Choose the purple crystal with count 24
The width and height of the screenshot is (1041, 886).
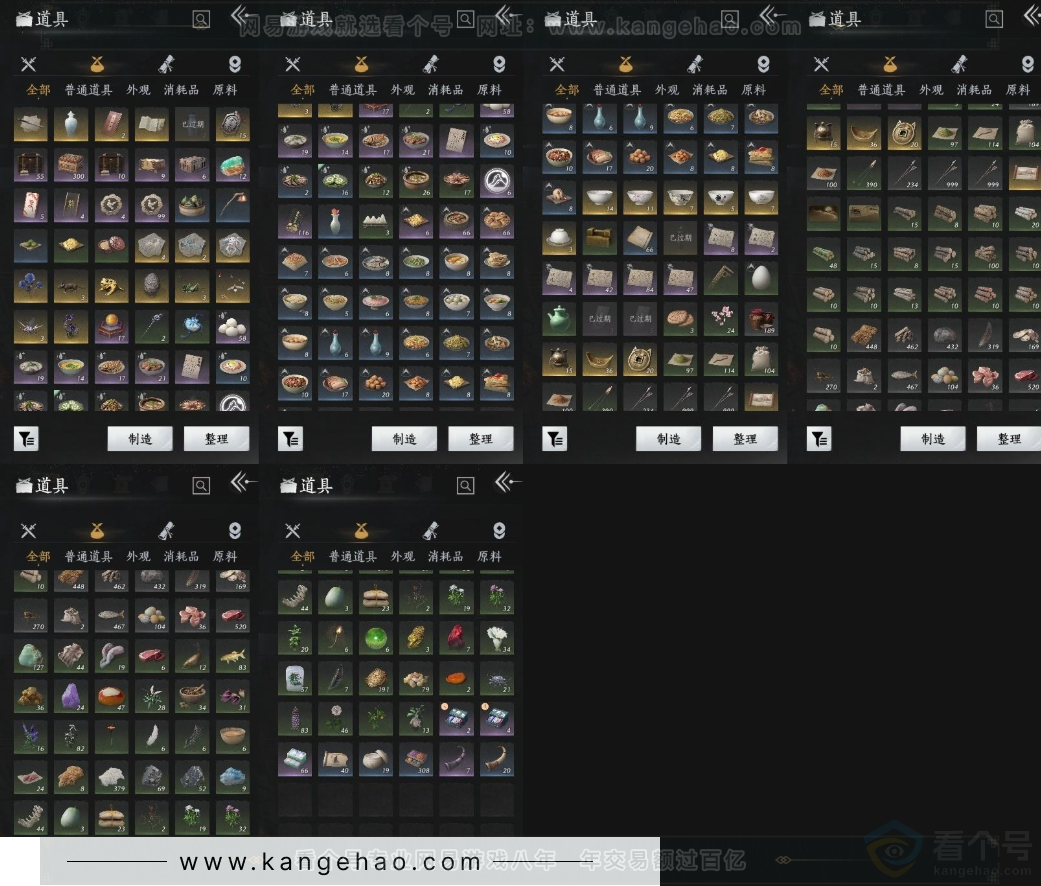(x=71, y=698)
